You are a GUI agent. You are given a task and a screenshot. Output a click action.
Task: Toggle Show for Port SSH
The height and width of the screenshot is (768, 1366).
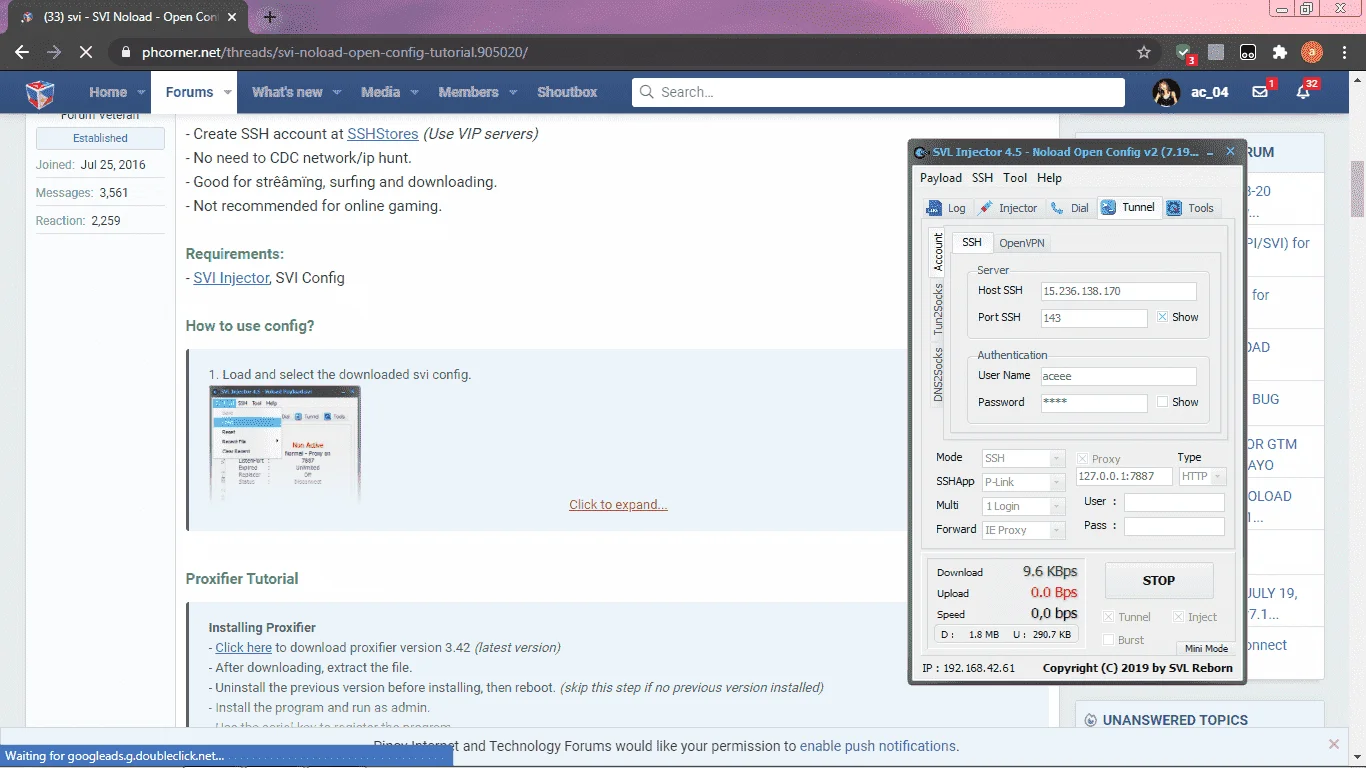(1162, 317)
